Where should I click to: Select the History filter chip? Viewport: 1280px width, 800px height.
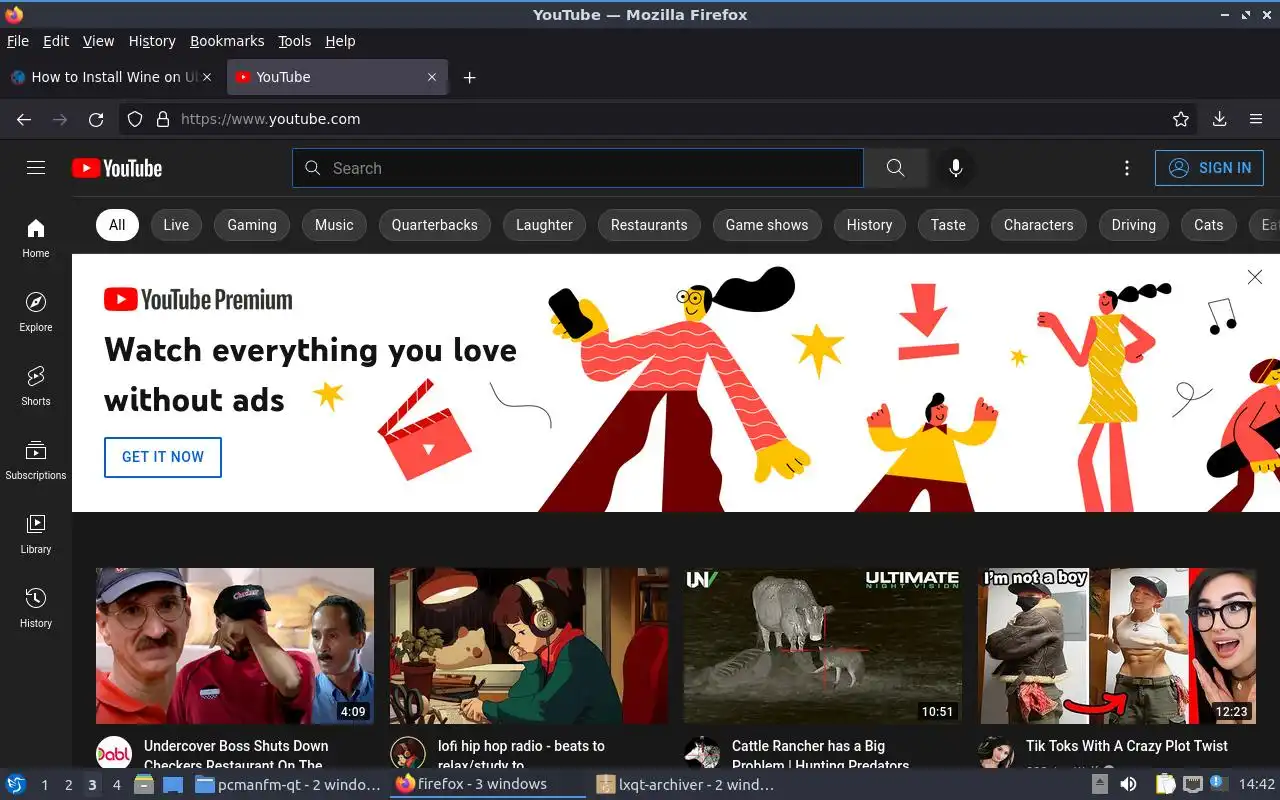tap(869, 225)
